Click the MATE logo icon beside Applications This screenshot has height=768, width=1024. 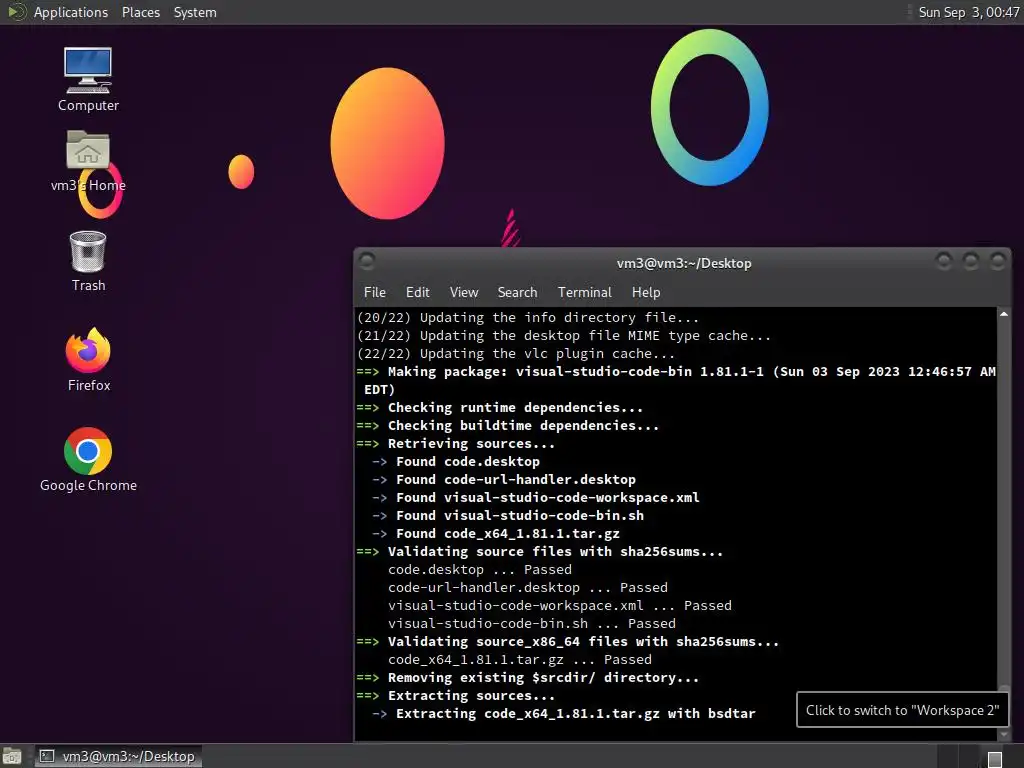click(x=16, y=12)
